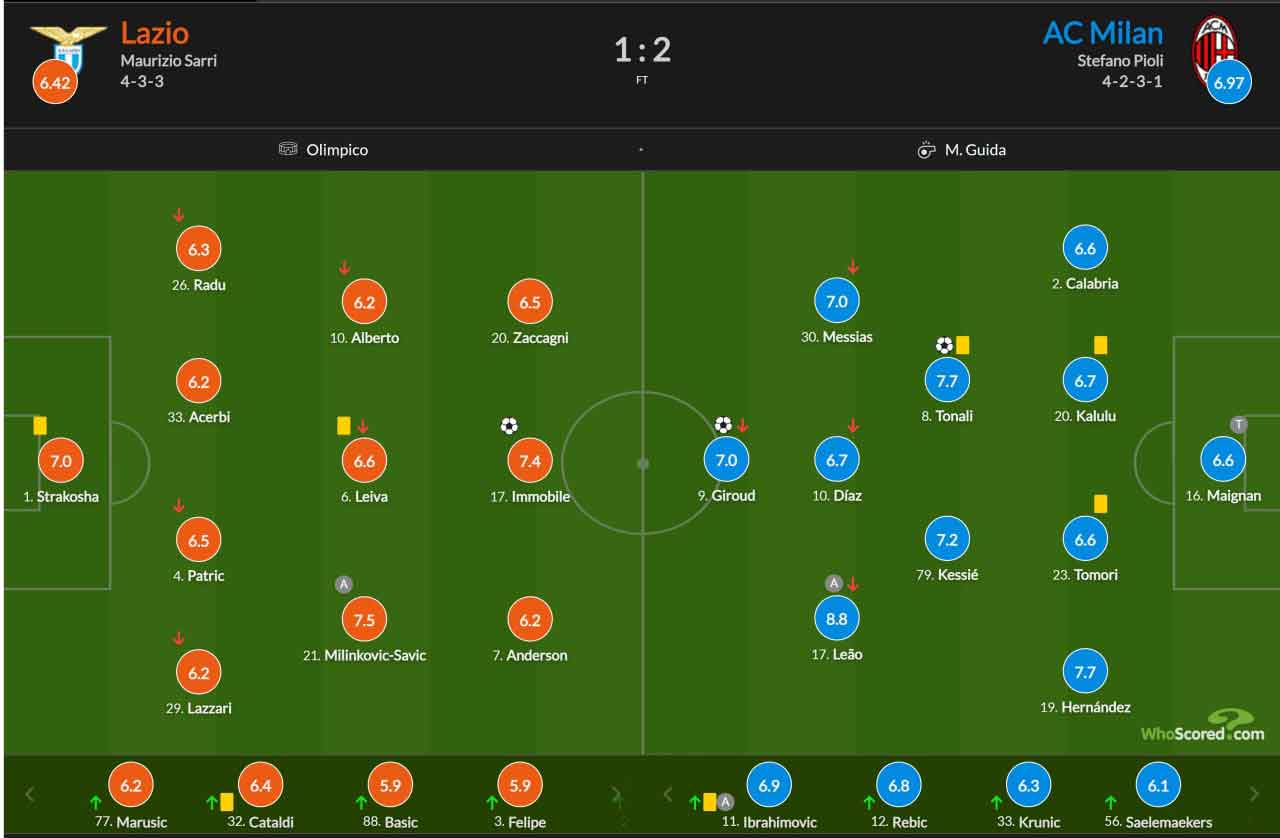
Task: Select Ibrahimovic's 6.9 substitute rating
Action: (769, 785)
